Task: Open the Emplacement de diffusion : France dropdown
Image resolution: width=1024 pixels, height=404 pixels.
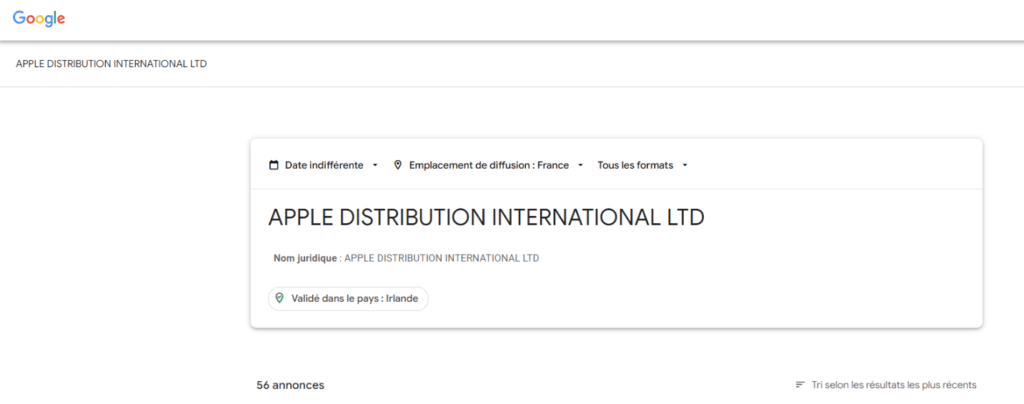Action: pos(489,165)
